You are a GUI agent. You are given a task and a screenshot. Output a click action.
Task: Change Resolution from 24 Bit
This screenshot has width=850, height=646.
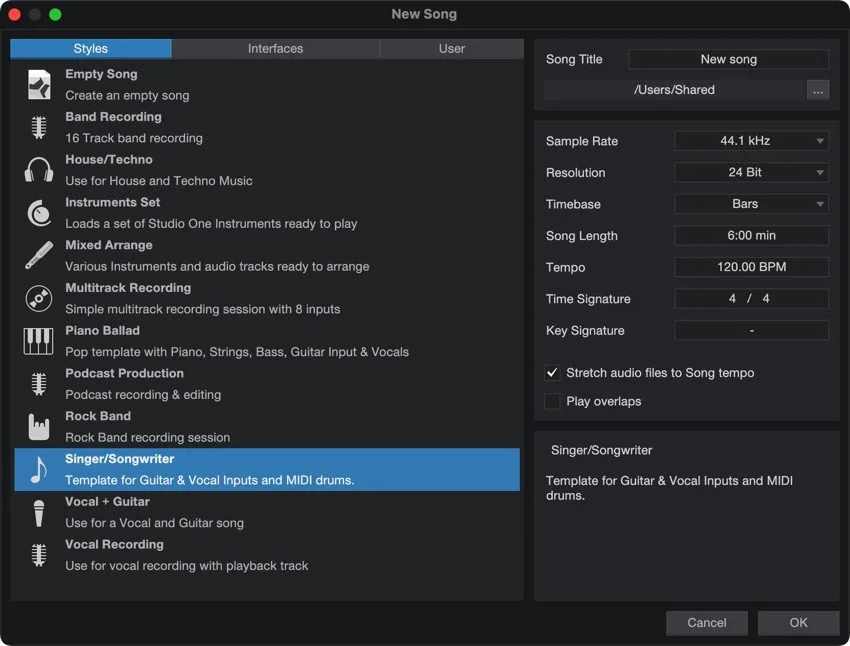[x=751, y=172]
